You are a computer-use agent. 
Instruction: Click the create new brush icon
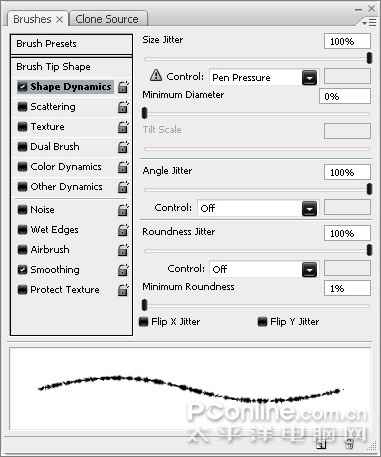(321, 445)
